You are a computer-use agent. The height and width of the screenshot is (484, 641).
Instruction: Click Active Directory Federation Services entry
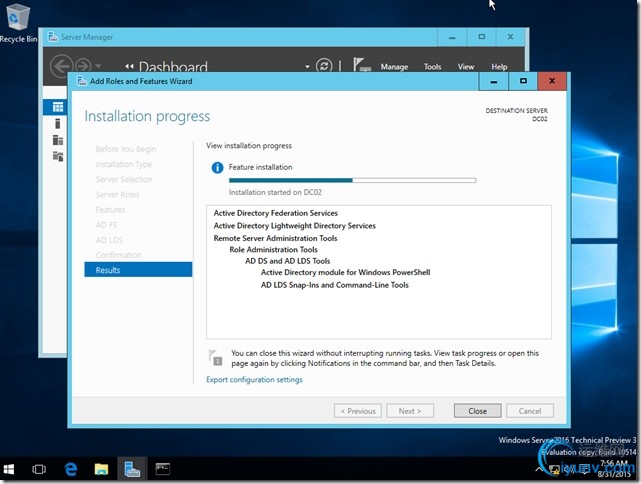(x=276, y=213)
